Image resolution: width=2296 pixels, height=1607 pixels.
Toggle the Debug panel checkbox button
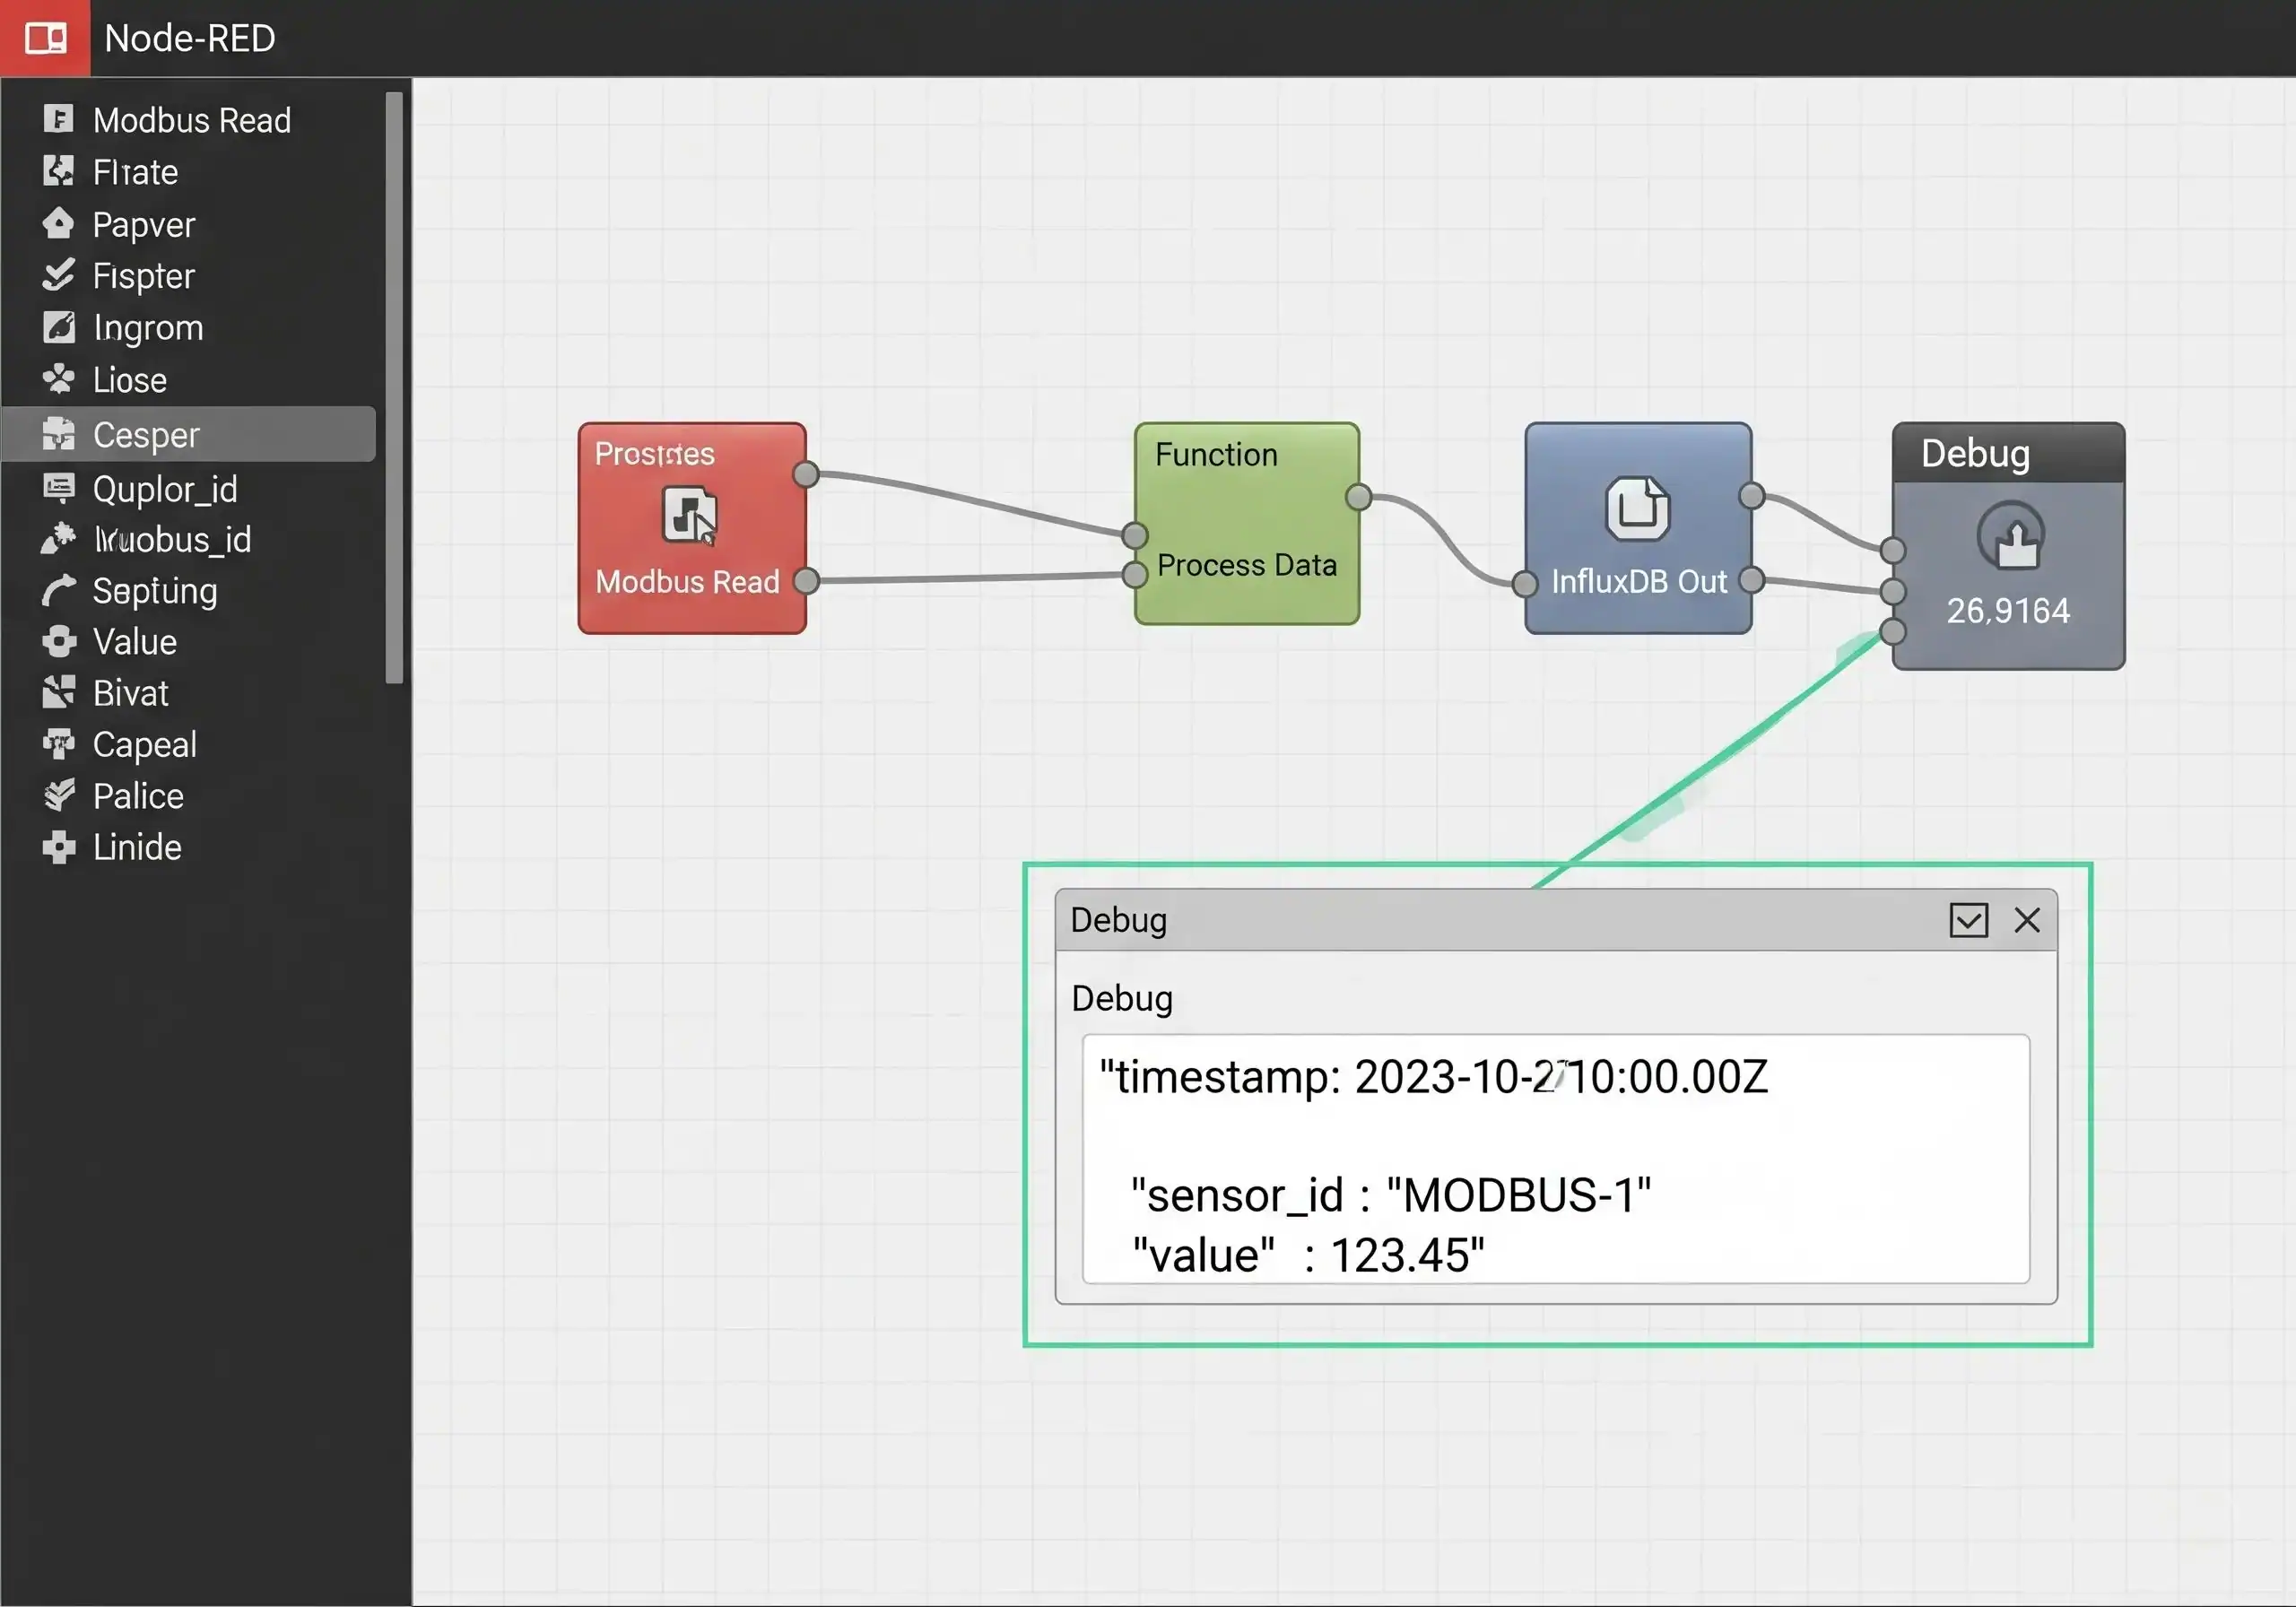pos(1968,920)
